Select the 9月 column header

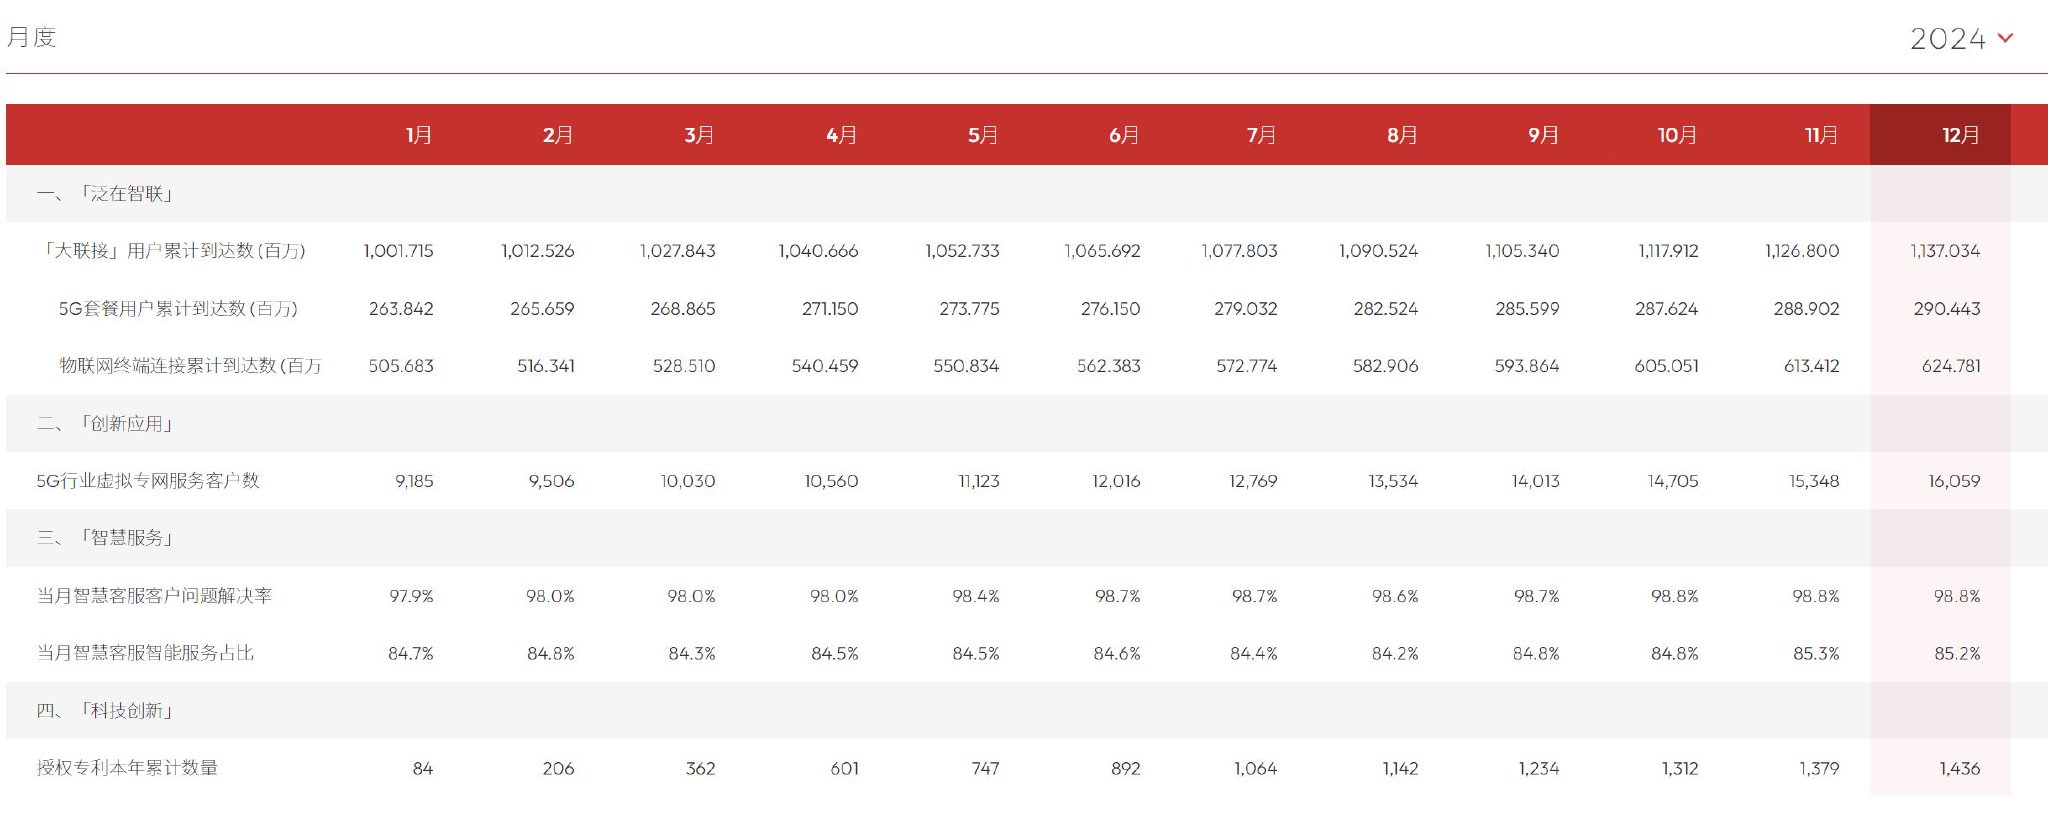(x=1543, y=135)
